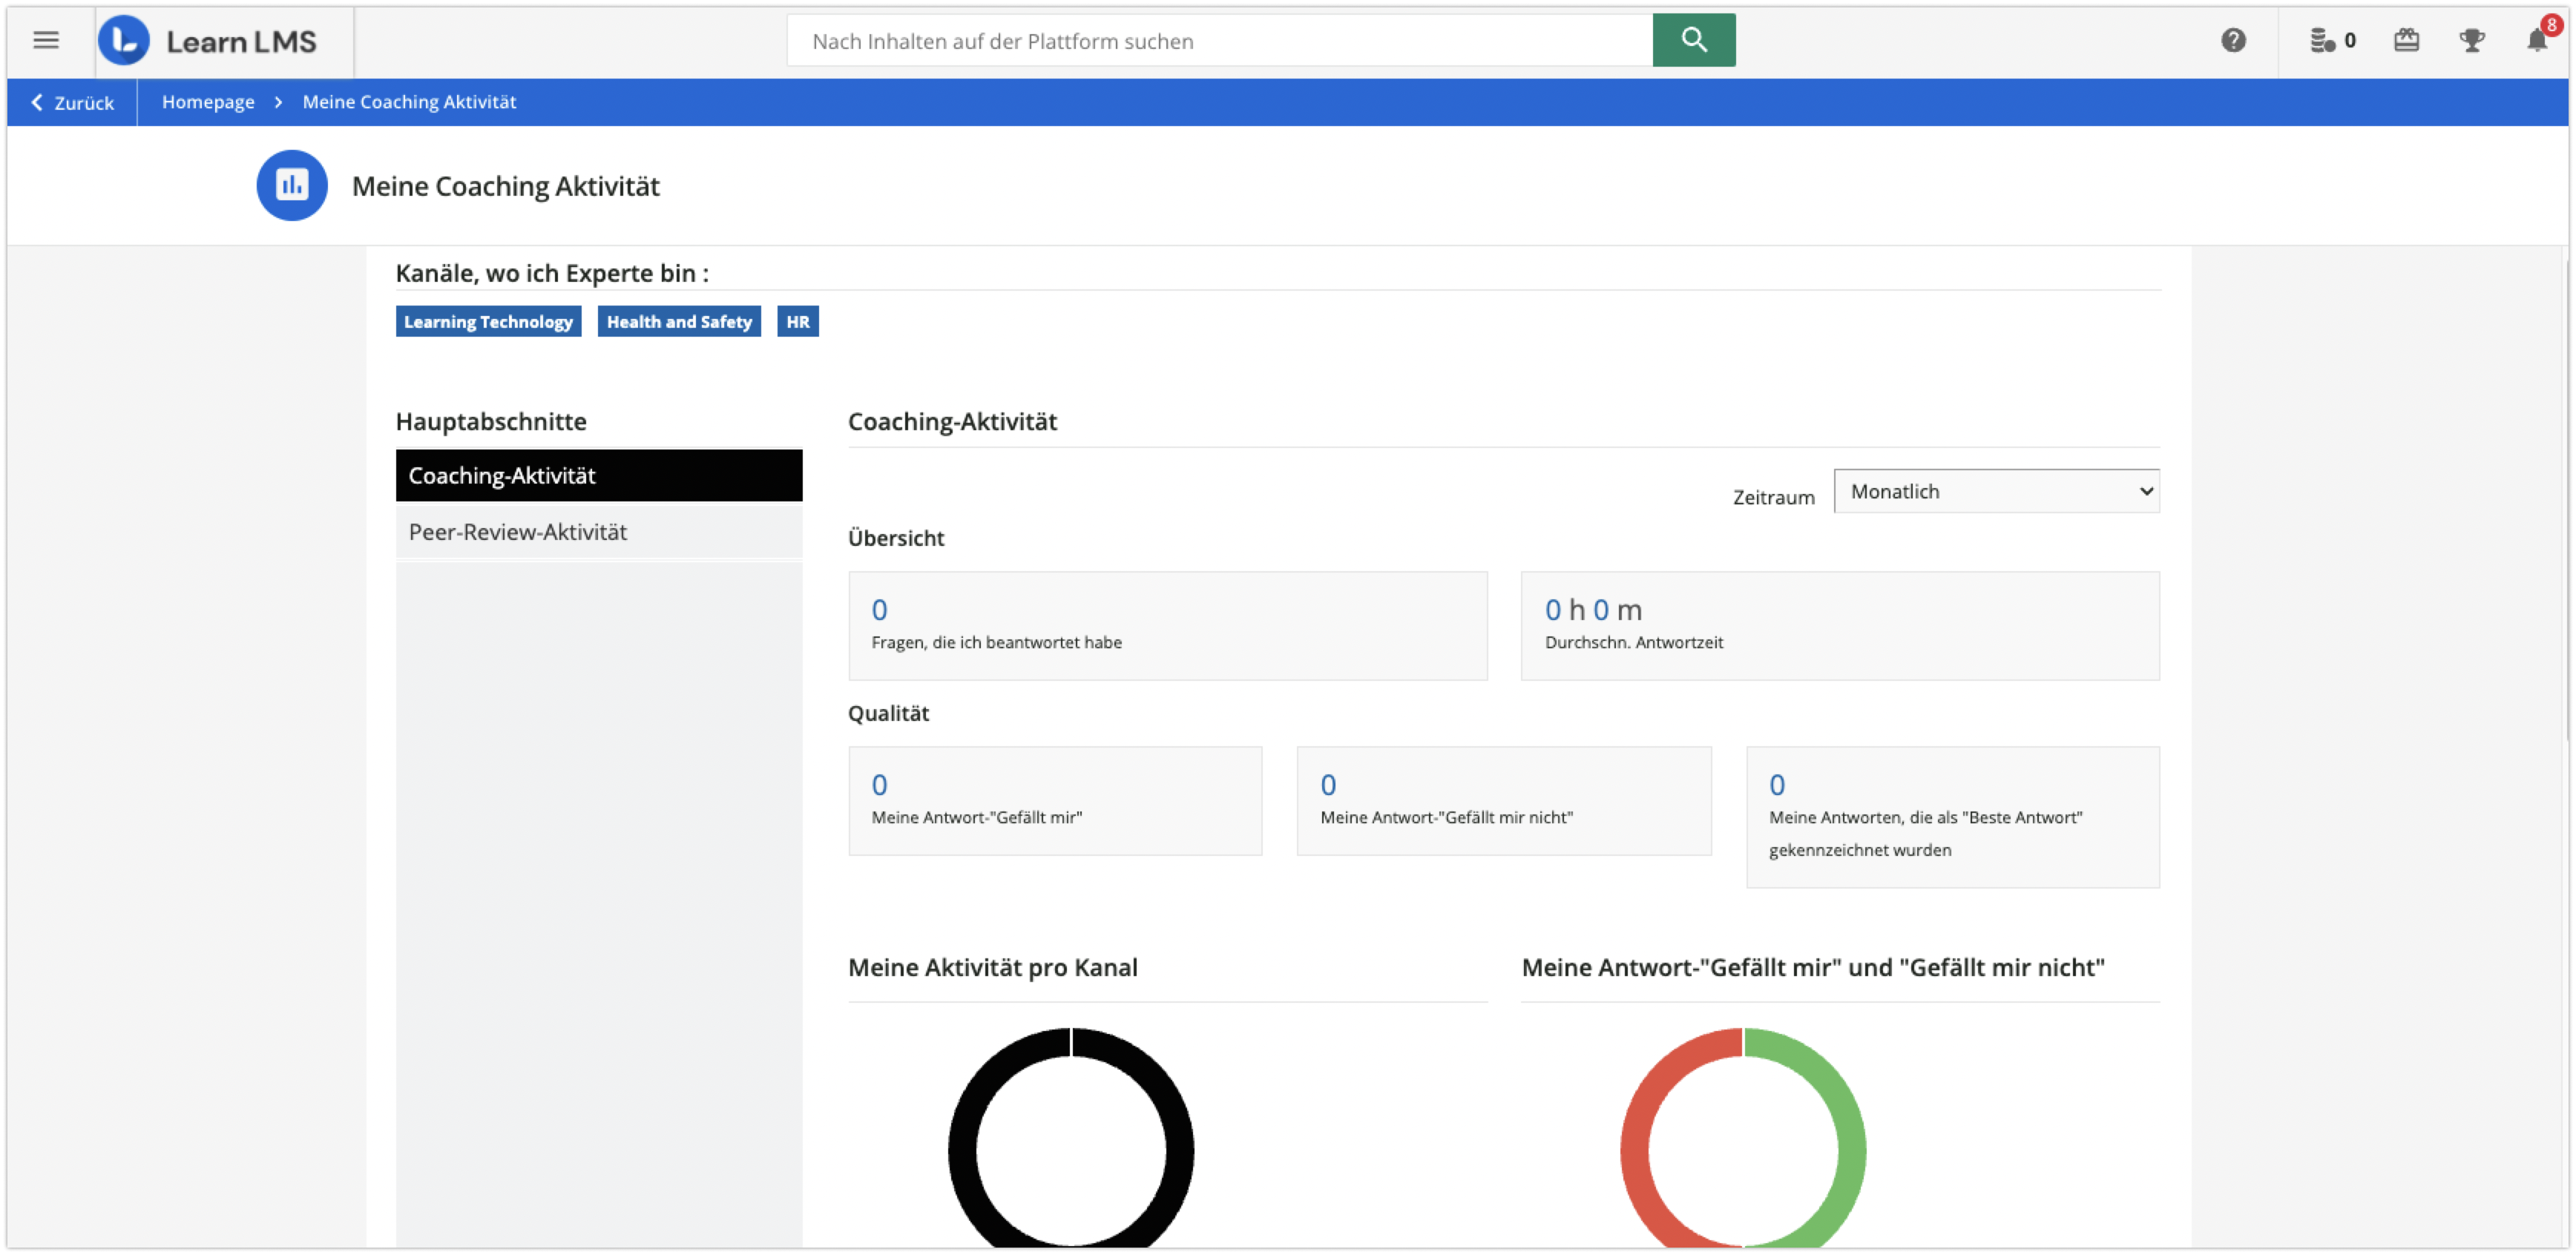This screenshot has height=1255, width=2576.
Task: Click the 'Meine Aktivität pro Kanal' heading
Action: (992, 967)
